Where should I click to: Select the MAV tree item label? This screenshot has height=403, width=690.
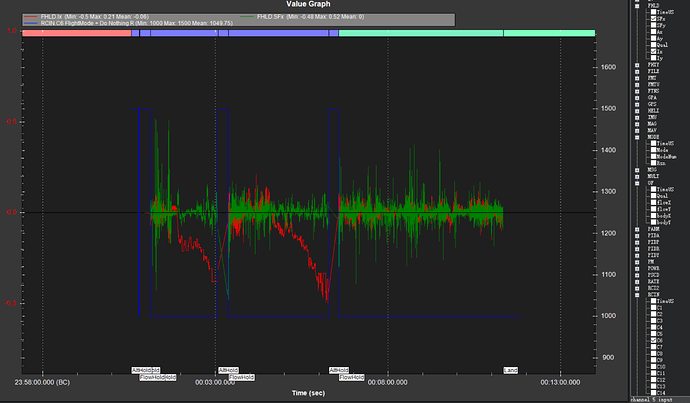[652, 131]
